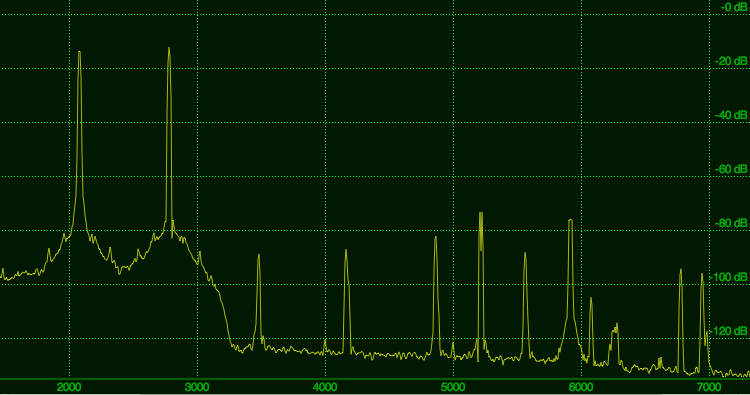
Task: Click the peak tip near 6800 Hz
Action: (681, 271)
